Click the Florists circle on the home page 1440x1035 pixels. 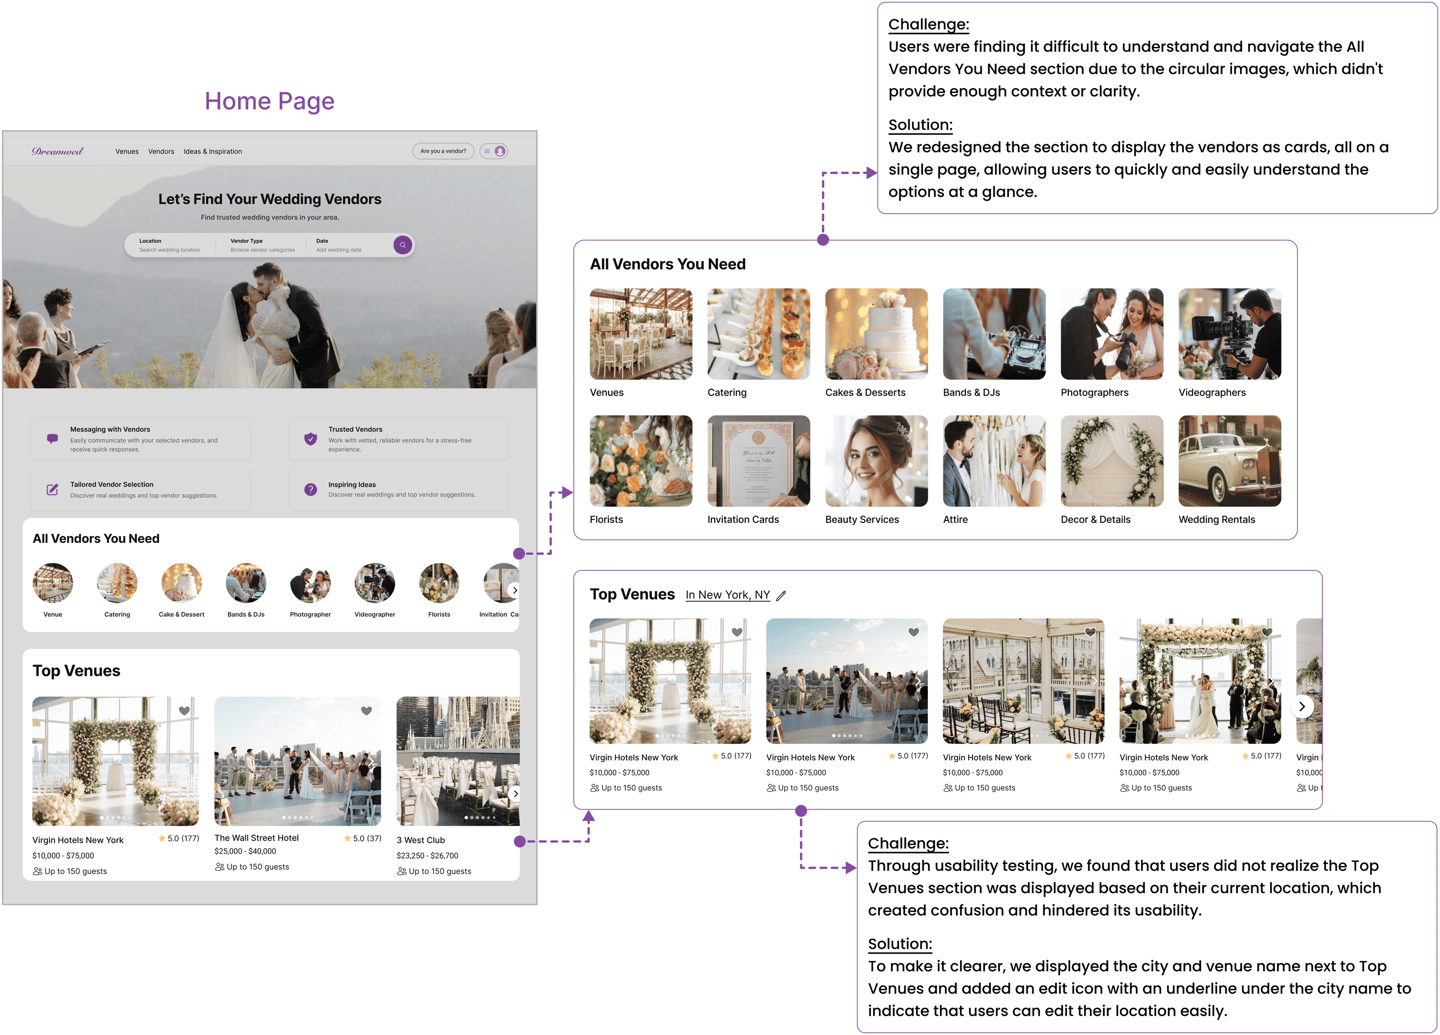tap(439, 583)
